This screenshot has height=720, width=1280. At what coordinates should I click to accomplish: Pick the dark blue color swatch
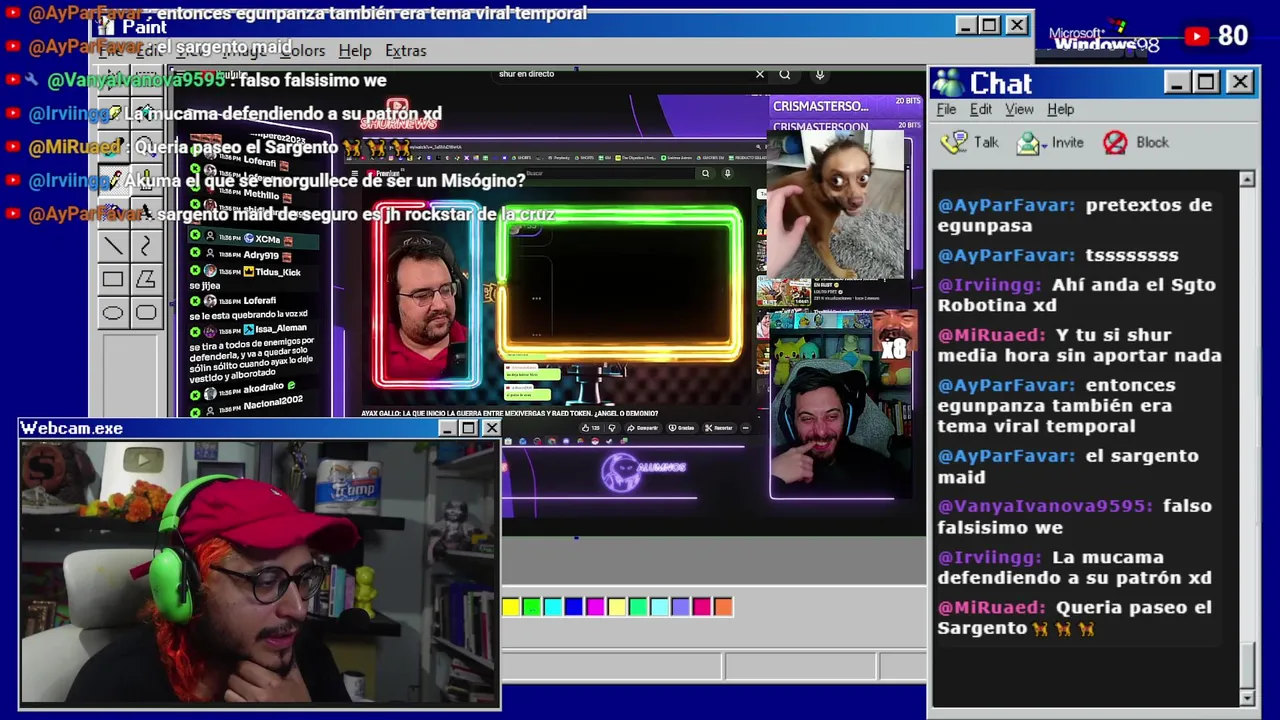[x=574, y=607]
